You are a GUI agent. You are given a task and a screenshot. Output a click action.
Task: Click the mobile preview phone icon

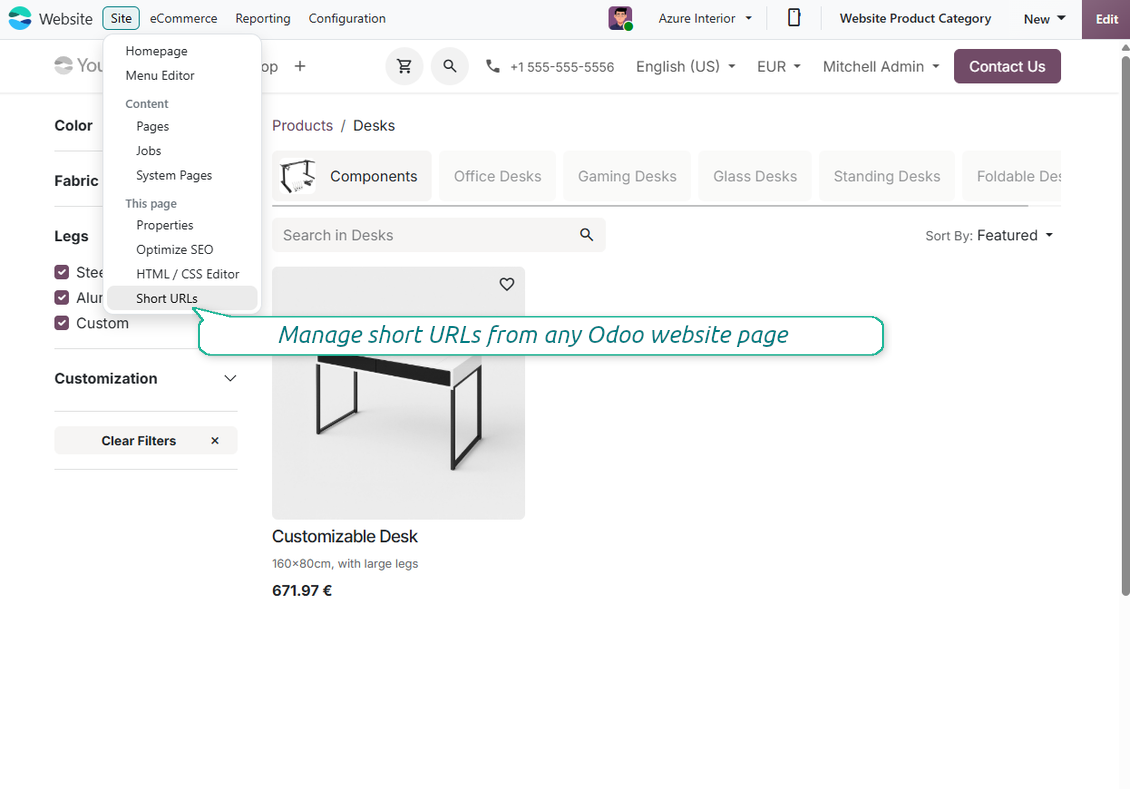793,18
